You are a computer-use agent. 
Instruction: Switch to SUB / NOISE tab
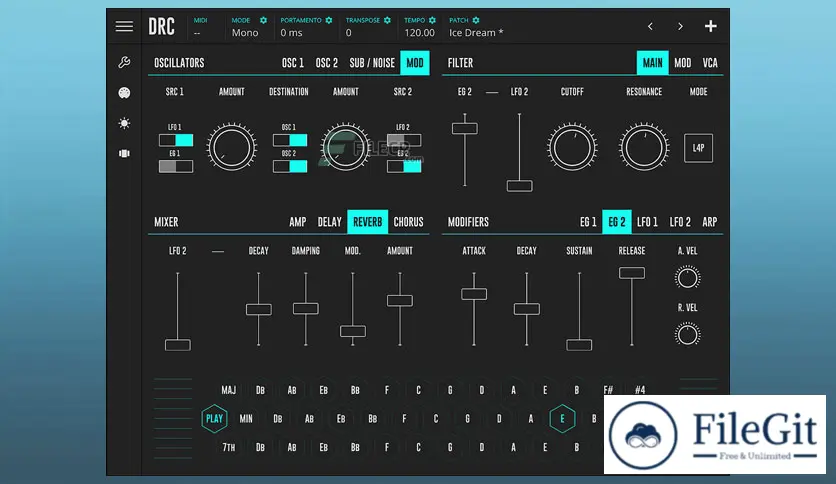pyautogui.click(x=372, y=63)
